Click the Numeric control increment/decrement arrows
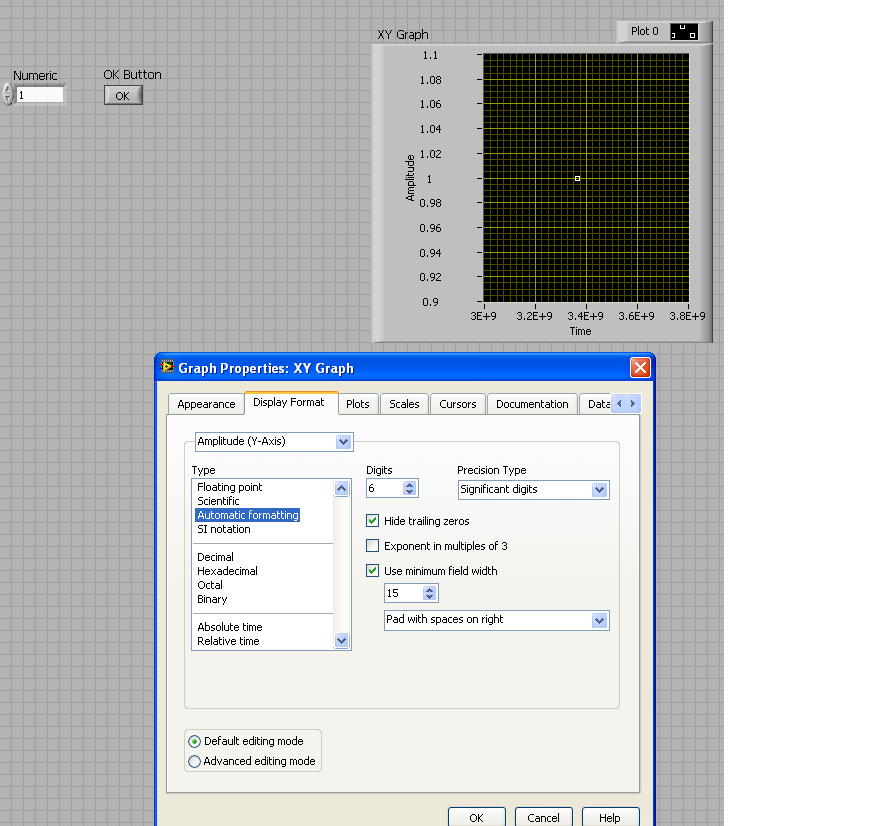 coord(8,95)
